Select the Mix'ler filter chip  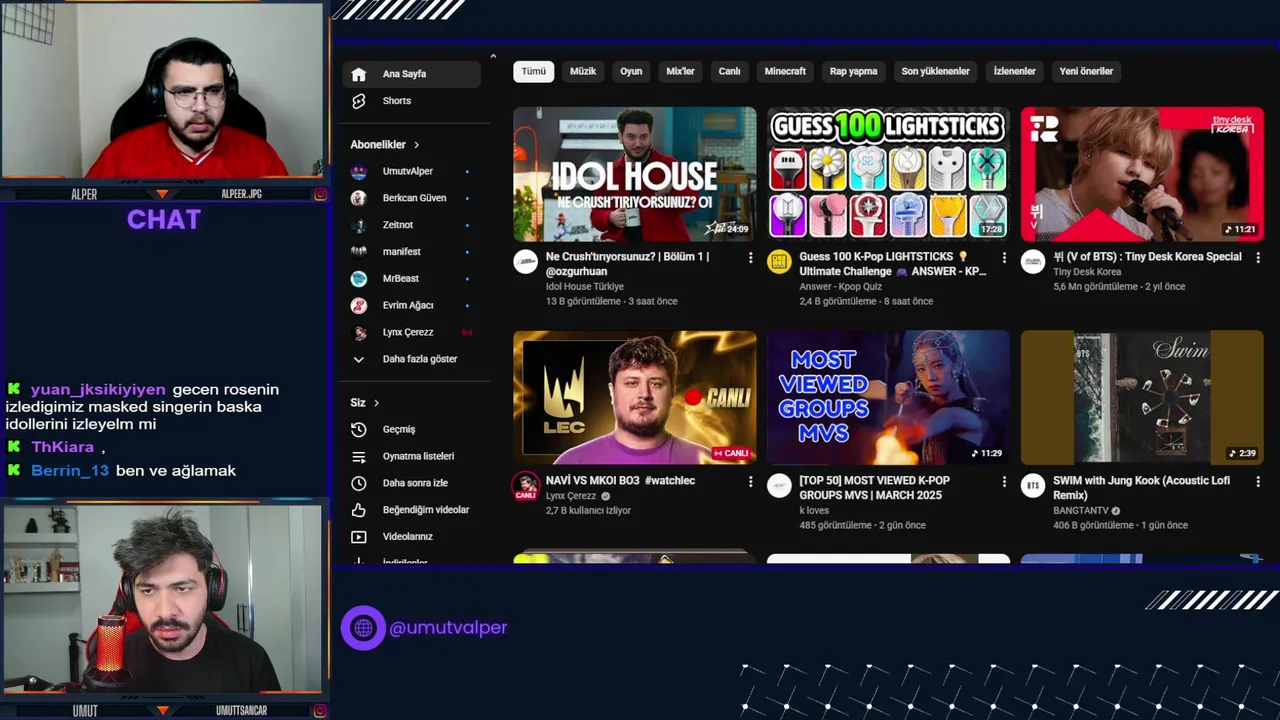[x=680, y=72]
